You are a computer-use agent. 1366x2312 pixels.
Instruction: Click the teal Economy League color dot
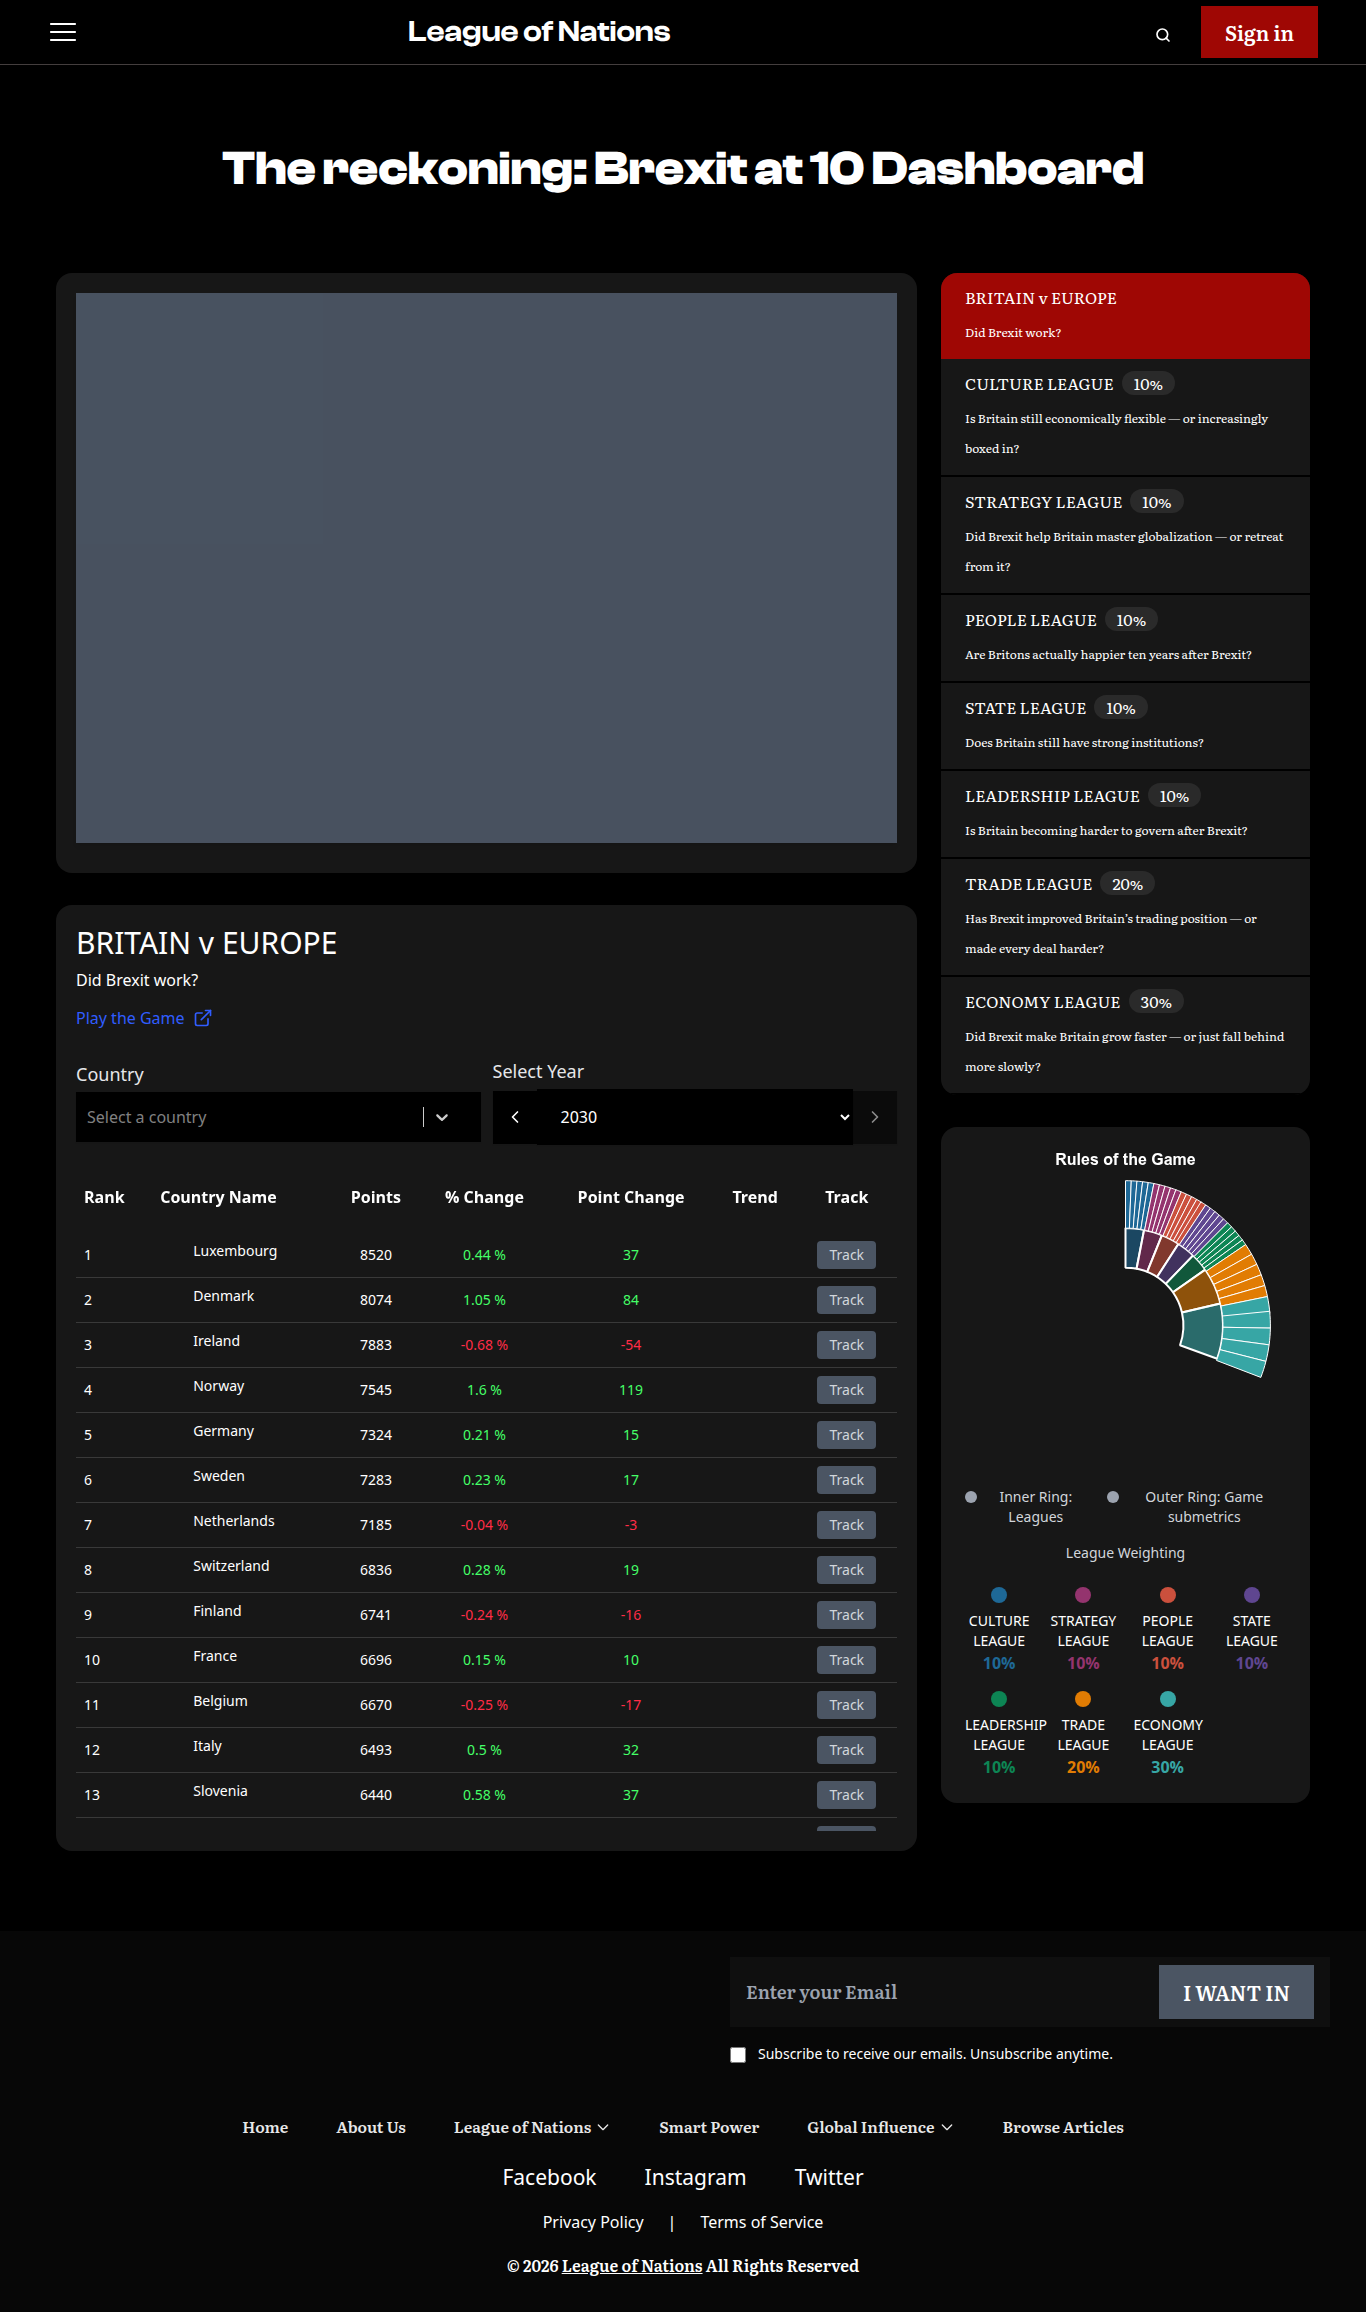pos(1168,1699)
